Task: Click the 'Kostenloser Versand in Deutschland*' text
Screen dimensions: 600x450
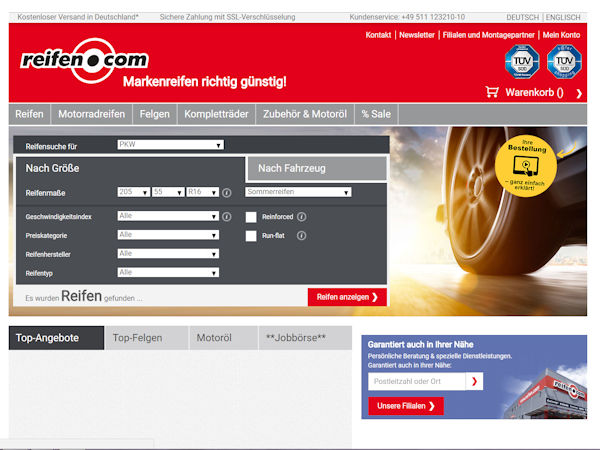Action: (x=78, y=17)
